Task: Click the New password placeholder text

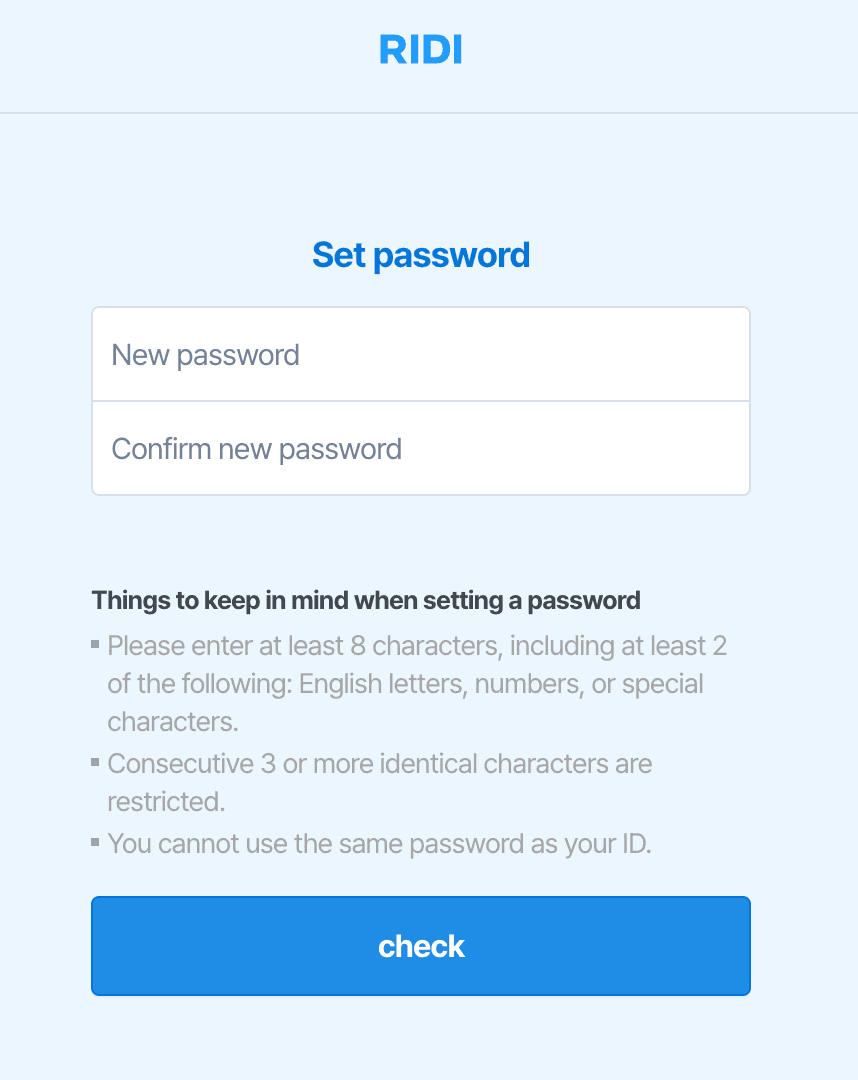Action: coord(206,354)
